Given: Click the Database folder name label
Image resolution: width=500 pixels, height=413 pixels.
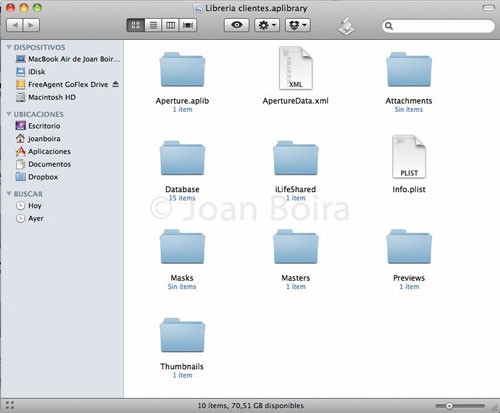Looking at the screenshot, I should 182,189.
